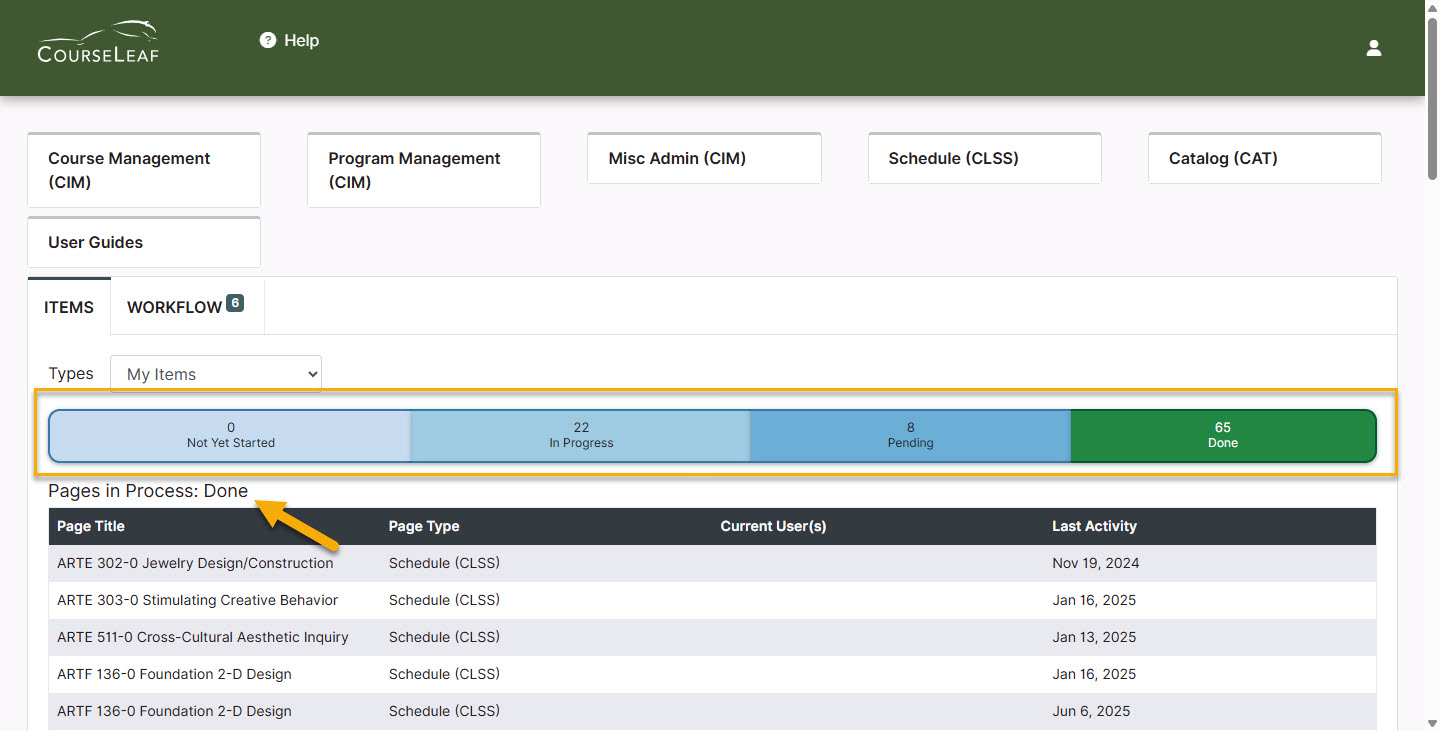Select the ITEMS tab

(x=68, y=307)
